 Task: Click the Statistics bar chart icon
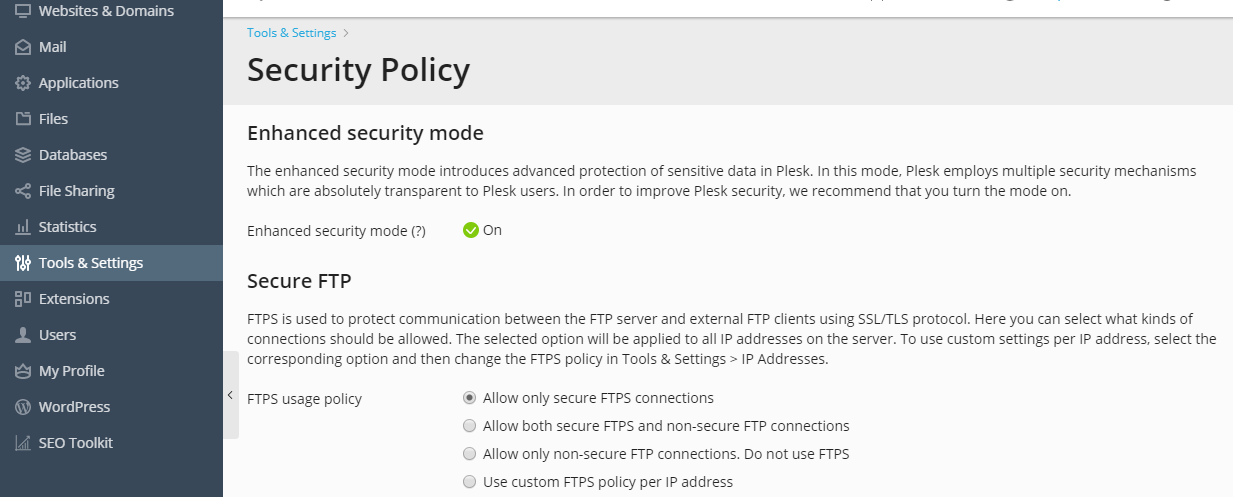pos(22,227)
